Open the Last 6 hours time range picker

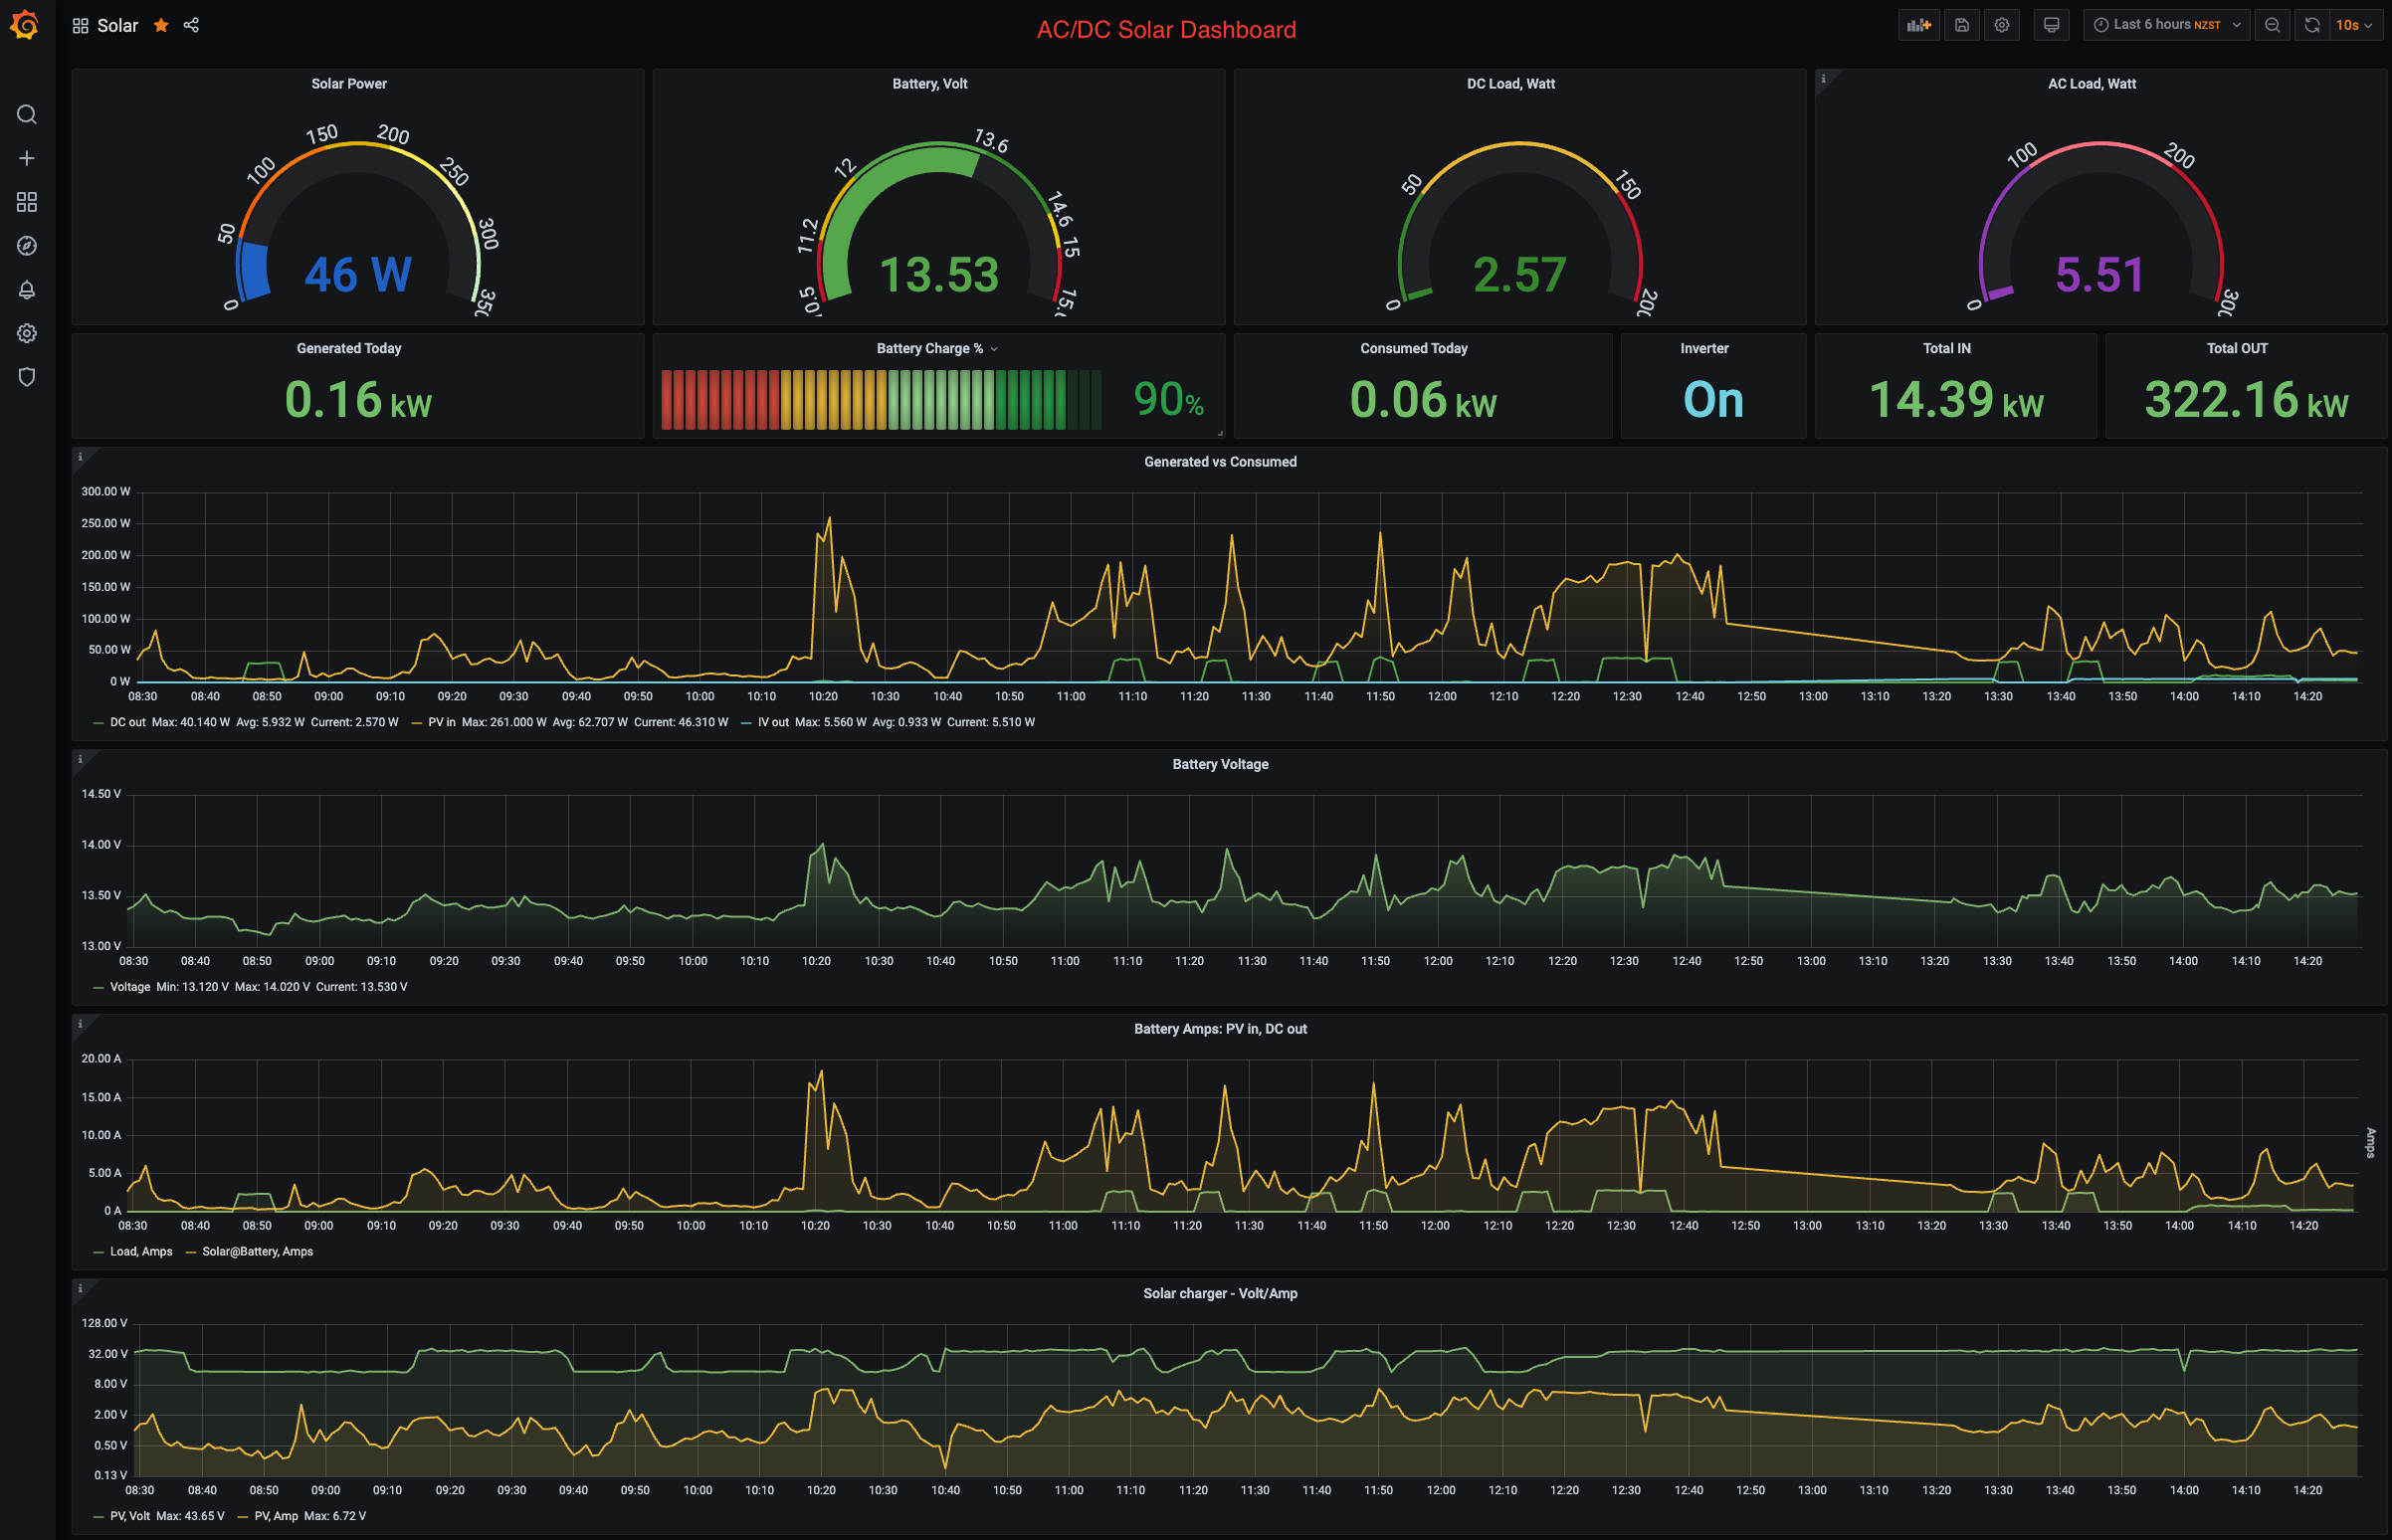(x=2166, y=25)
